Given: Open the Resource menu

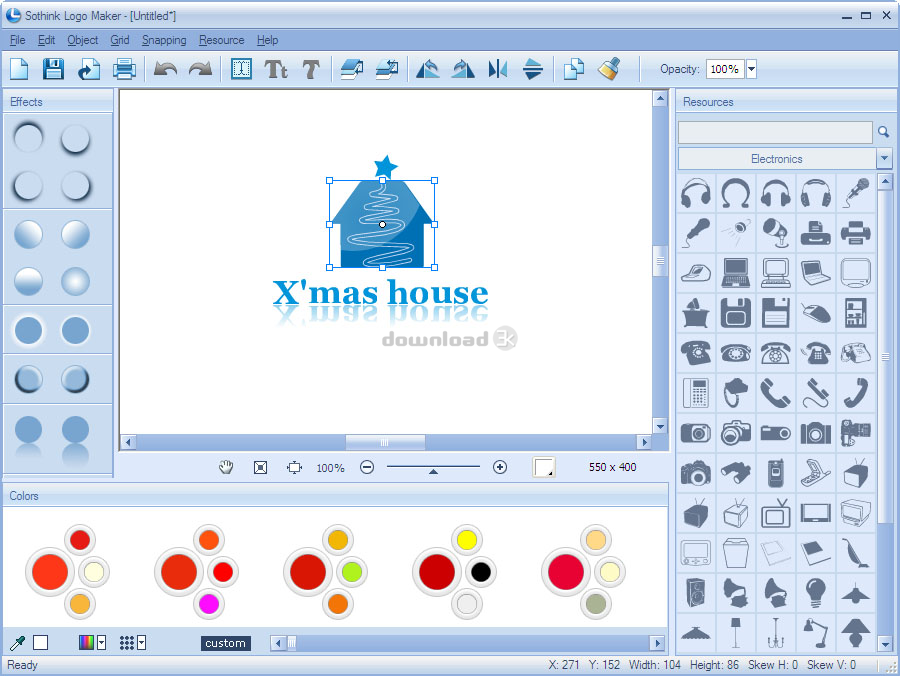Looking at the screenshot, I should coord(221,40).
